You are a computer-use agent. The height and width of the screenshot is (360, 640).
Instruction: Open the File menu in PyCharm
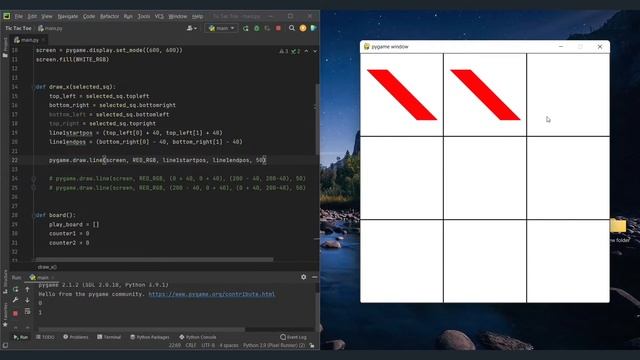[x=19, y=16]
